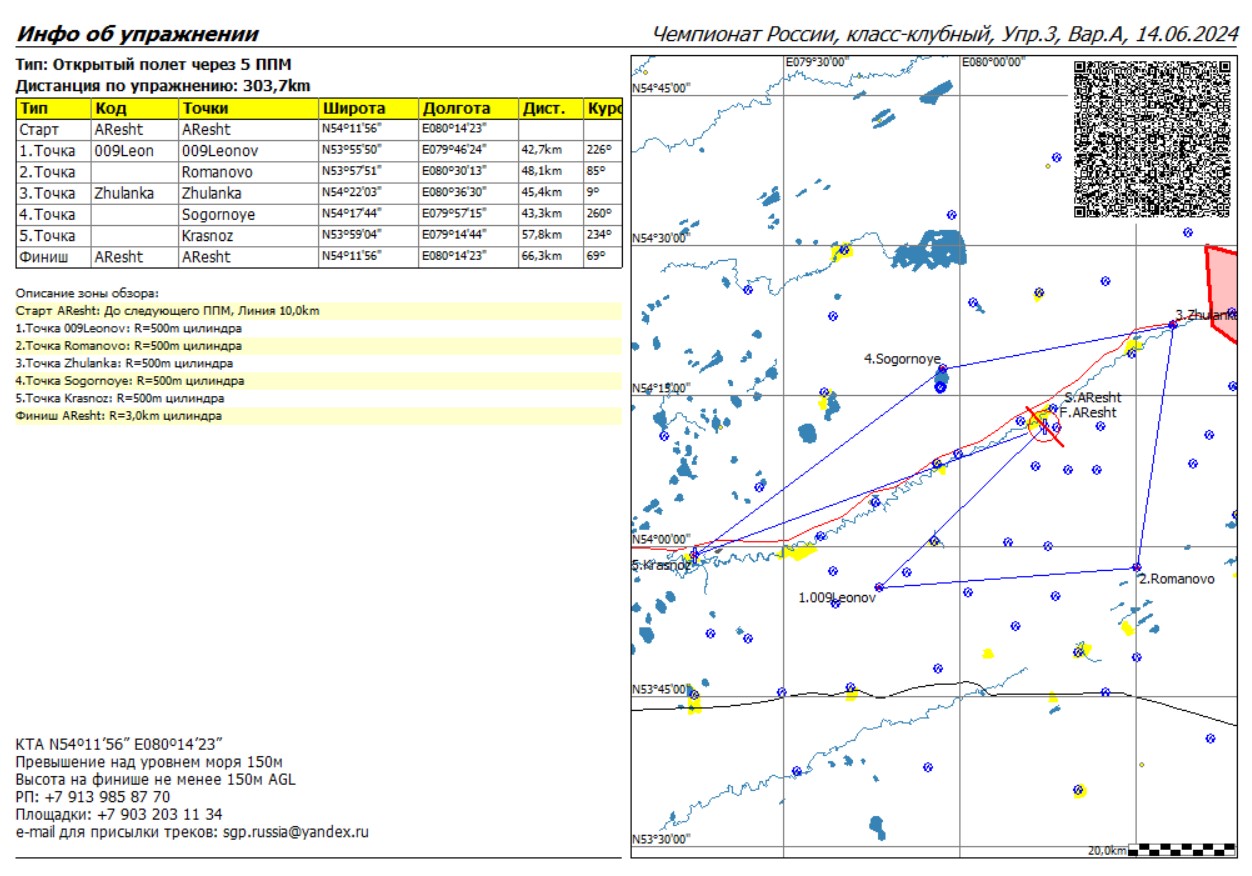Click the large blue lake near N54°30'
This screenshot has width=1252, height=876.
pos(930,251)
